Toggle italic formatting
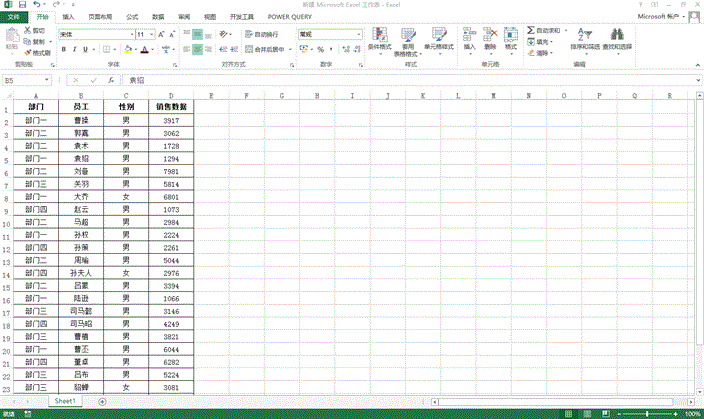Image resolution: width=704 pixels, height=419 pixels. tap(74, 49)
